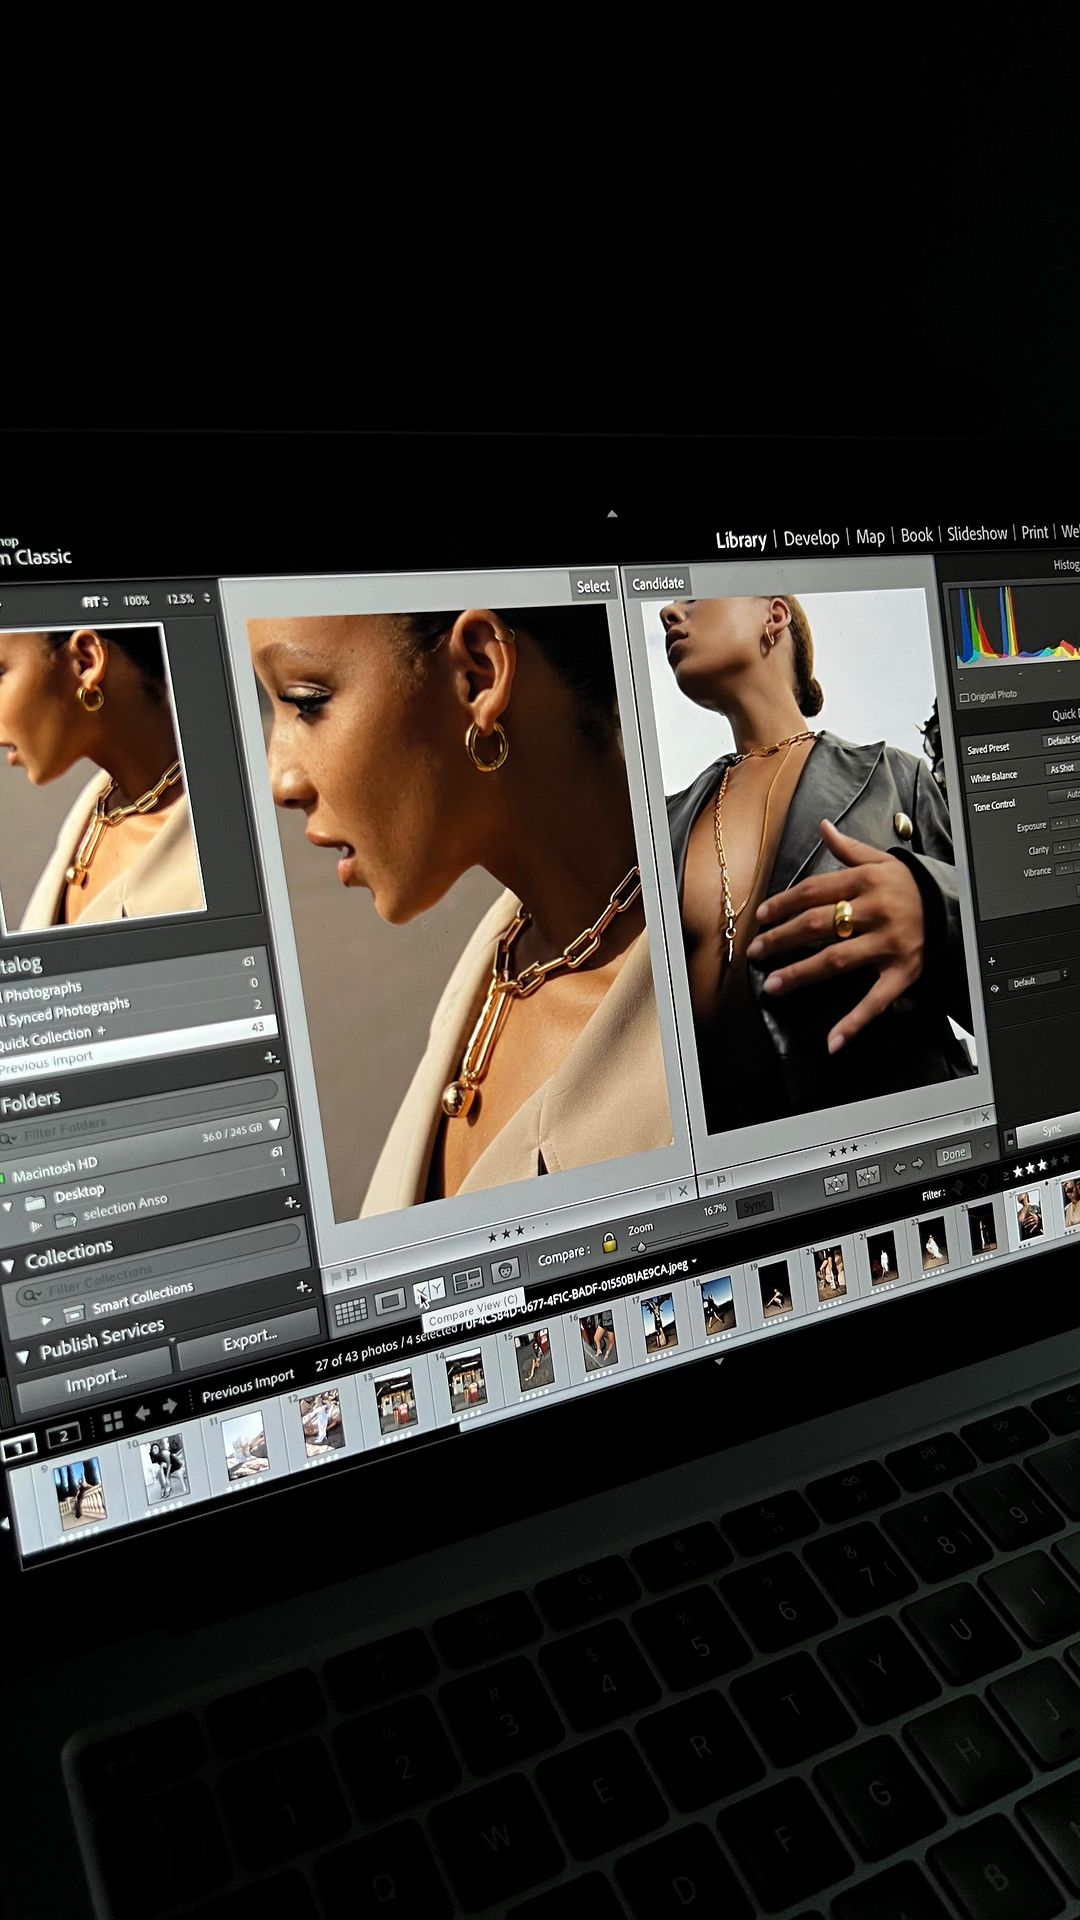Open the Slideshow module
Viewport: 1080px width, 1920px height.
pyautogui.click(x=977, y=534)
